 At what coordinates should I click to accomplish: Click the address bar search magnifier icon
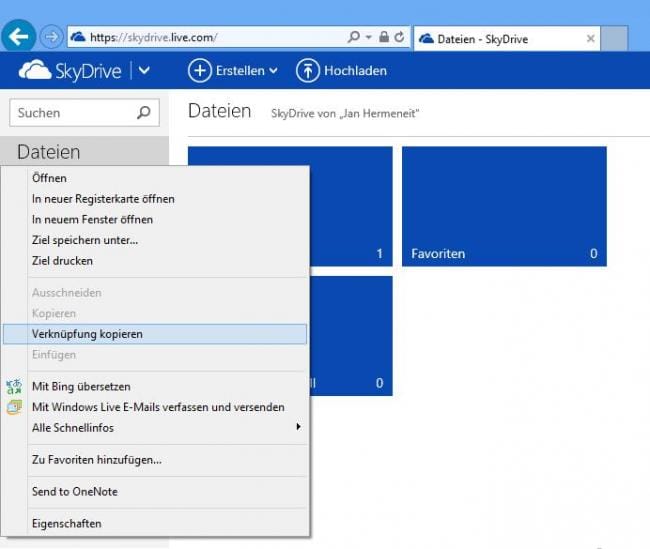pyautogui.click(x=354, y=37)
